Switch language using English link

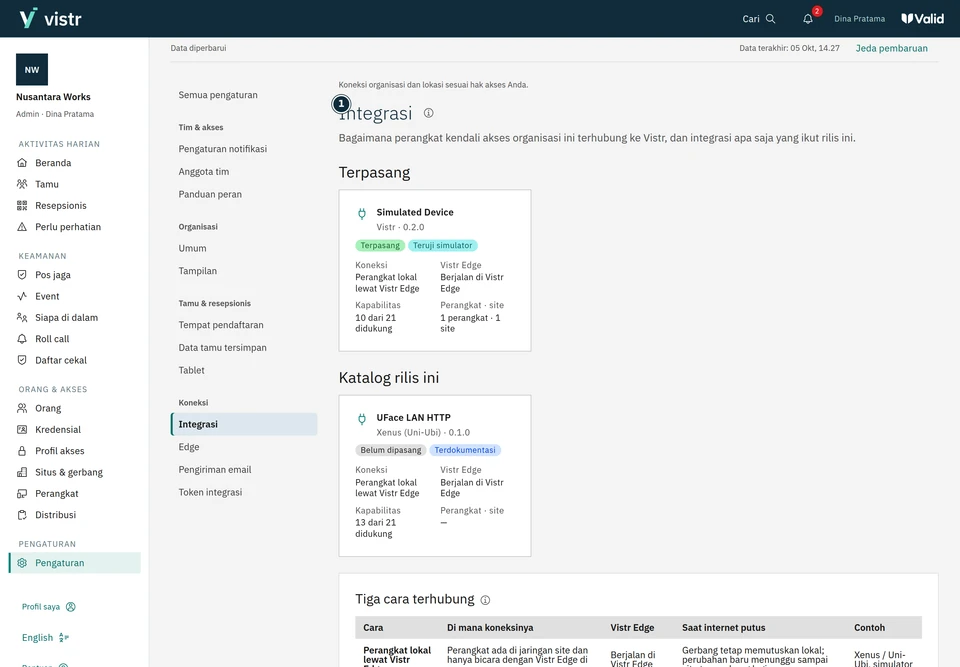tap(45, 638)
